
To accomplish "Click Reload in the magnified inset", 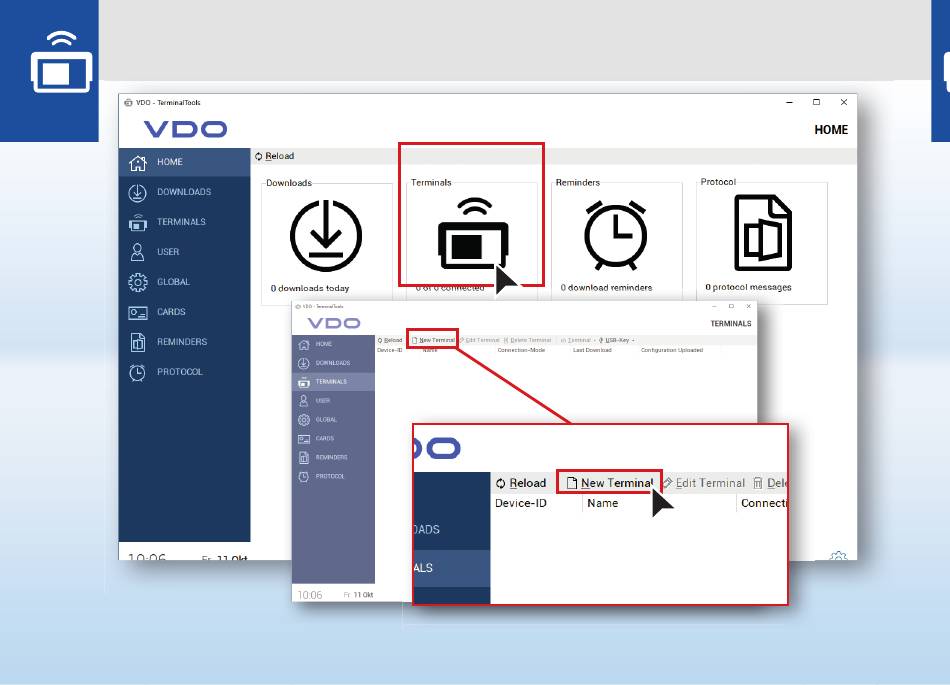I will coord(521,483).
